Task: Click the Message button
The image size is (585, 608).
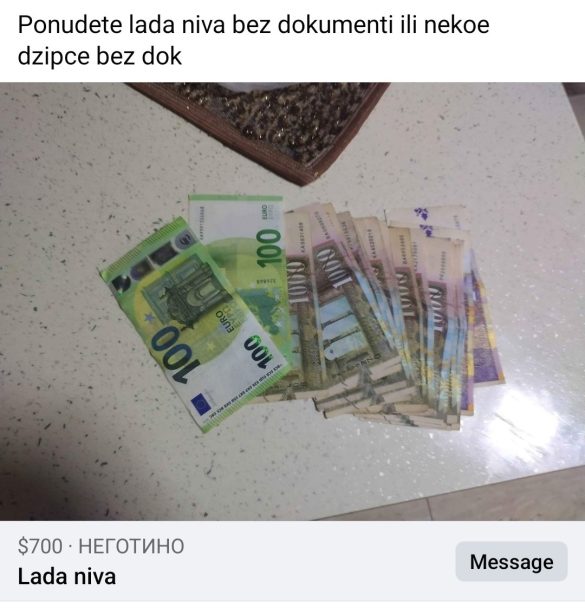Action: coord(511,562)
